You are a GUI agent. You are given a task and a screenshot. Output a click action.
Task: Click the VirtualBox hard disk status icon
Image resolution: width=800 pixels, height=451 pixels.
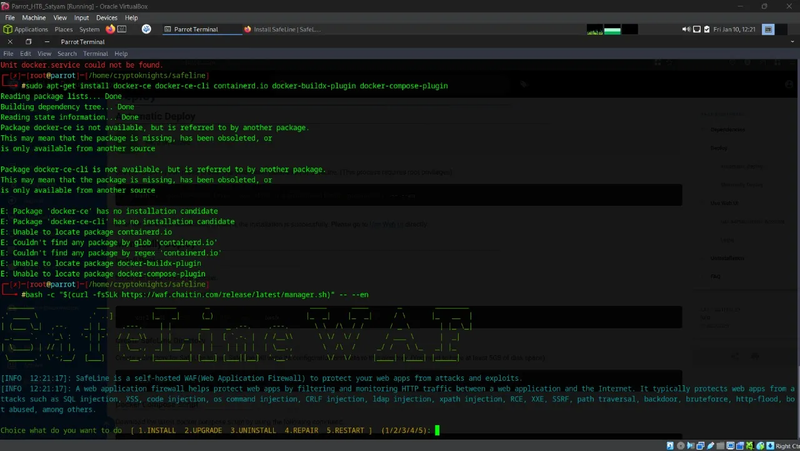[x=670, y=446]
